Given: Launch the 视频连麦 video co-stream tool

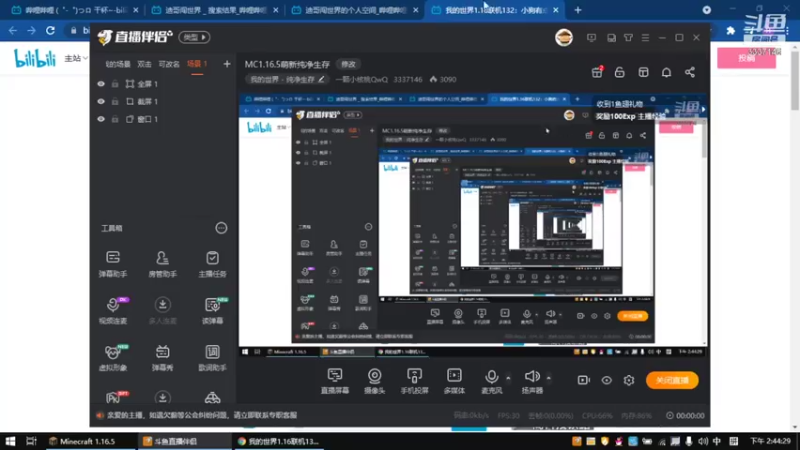Looking at the screenshot, I should 113,310.
